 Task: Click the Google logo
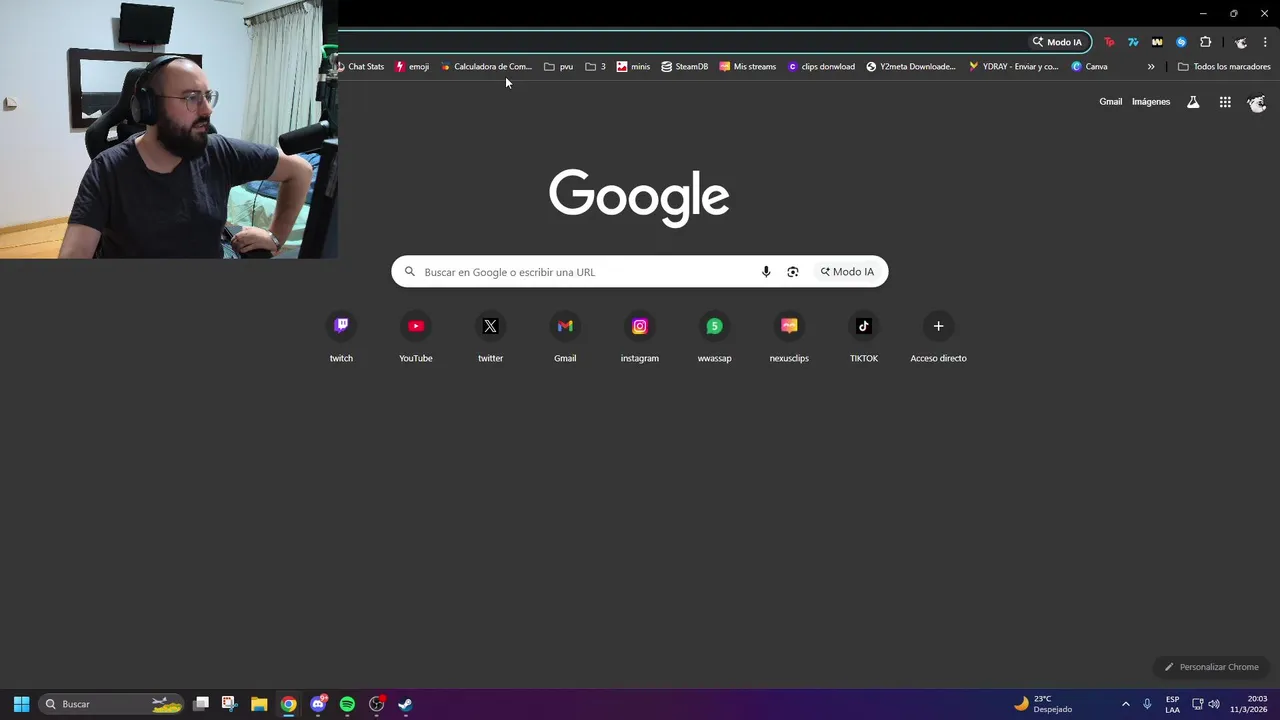639,198
